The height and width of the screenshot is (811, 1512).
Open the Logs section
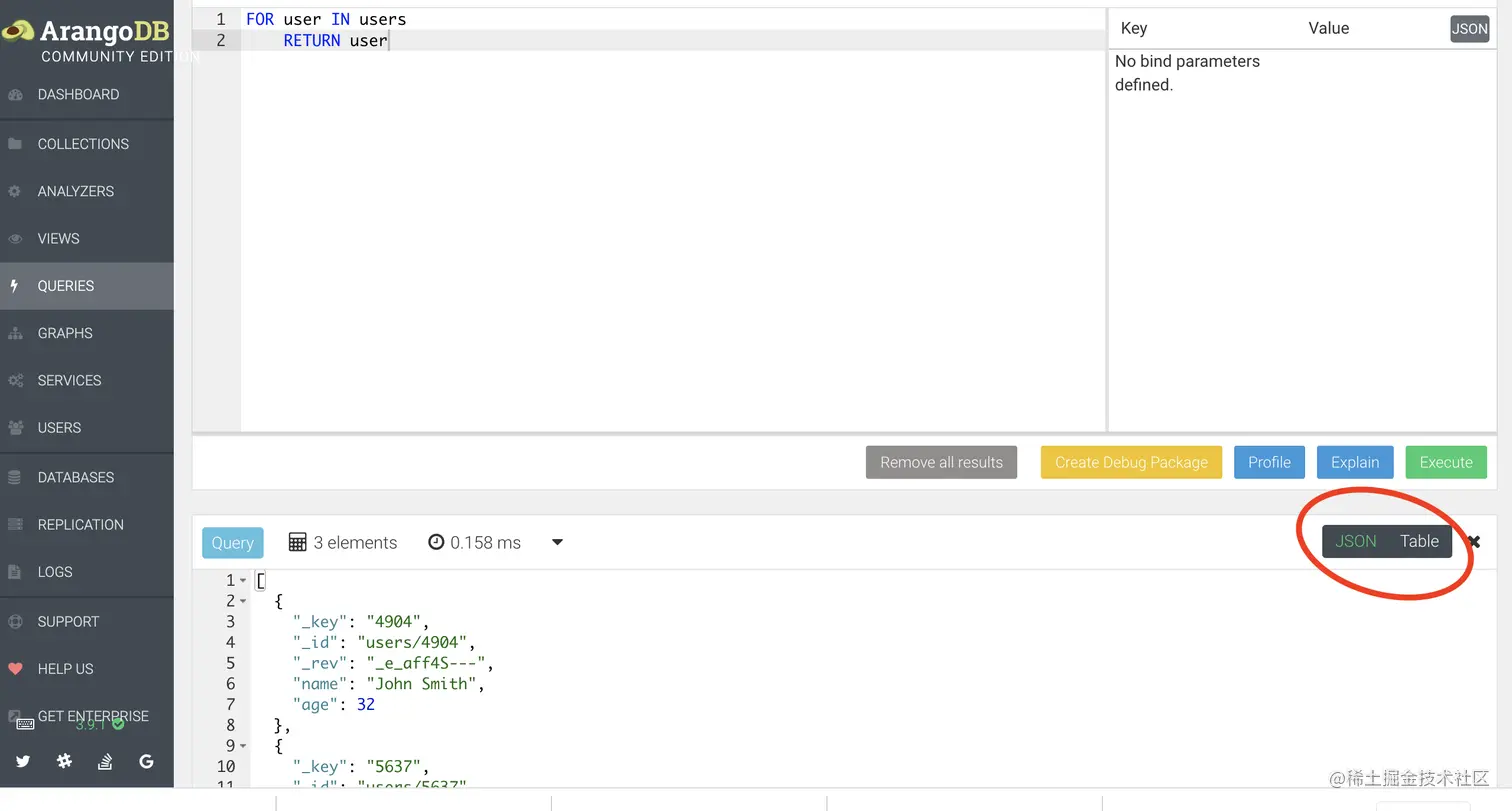tap(86, 572)
